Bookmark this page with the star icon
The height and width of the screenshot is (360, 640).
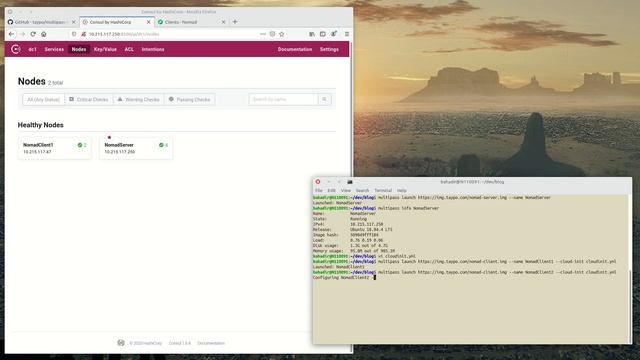[x=282, y=34]
